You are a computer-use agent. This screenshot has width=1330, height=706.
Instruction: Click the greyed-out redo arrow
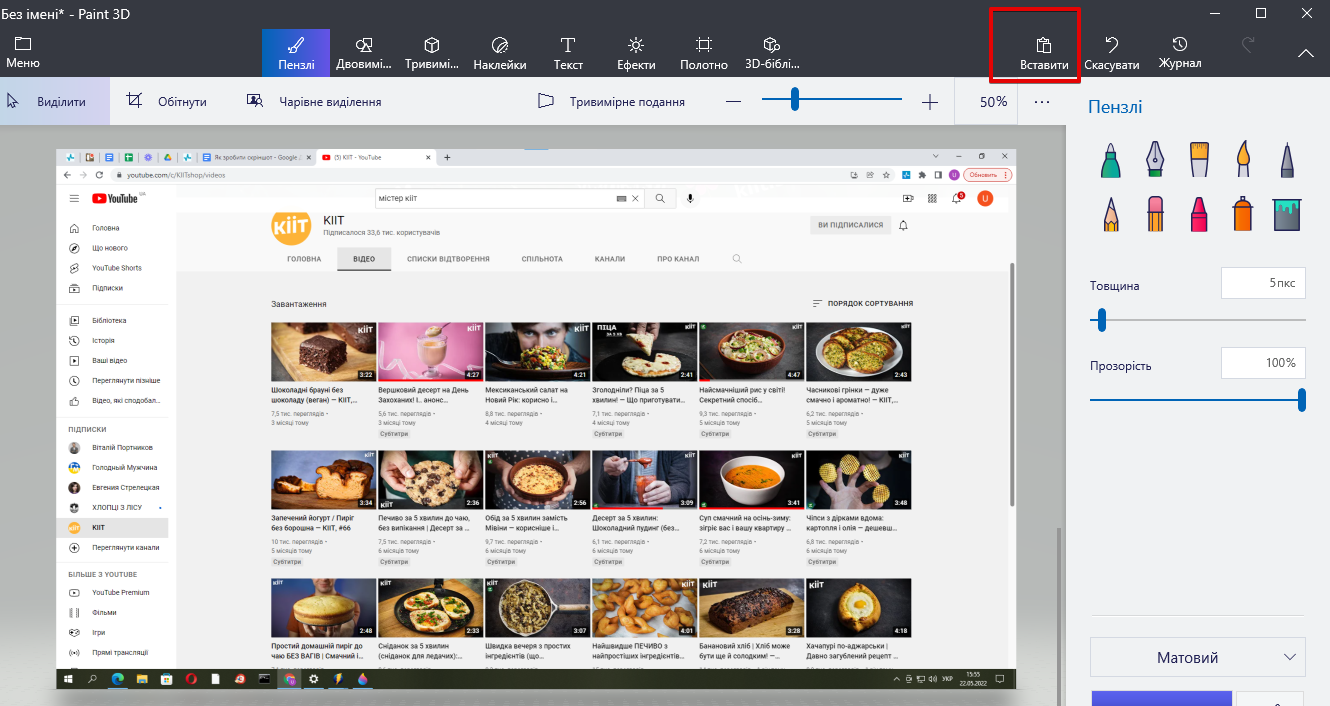click(1248, 45)
